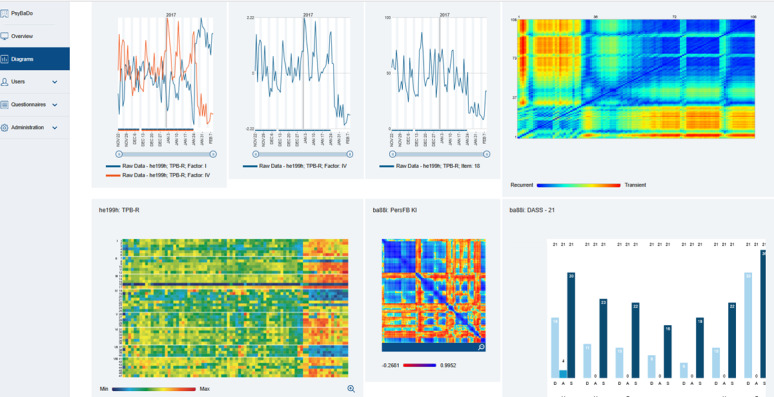Viewport: 774px width, 397px height.
Task: Open the Questionnaires menu entry
Action: [x=35, y=105]
